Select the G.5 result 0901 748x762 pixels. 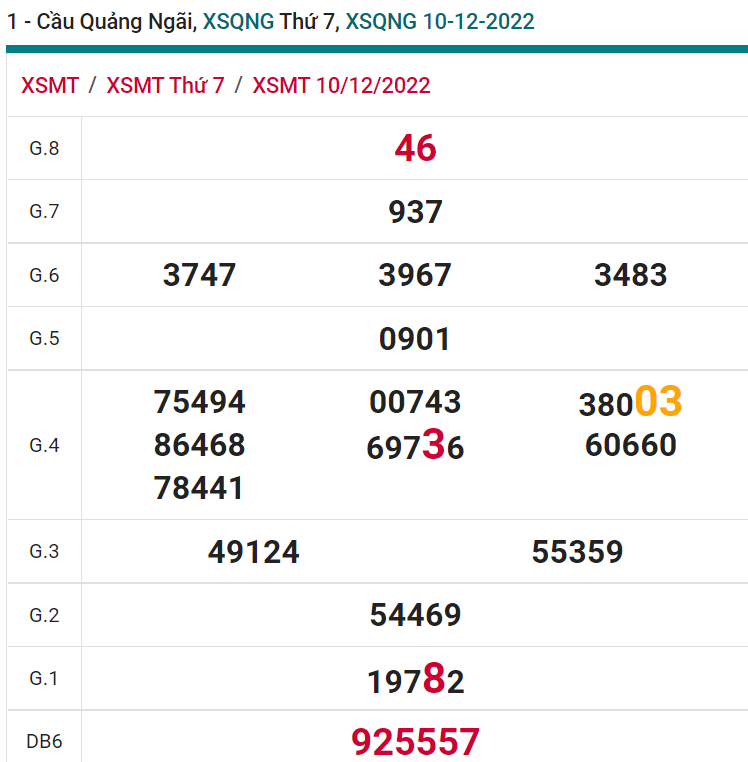(x=415, y=339)
